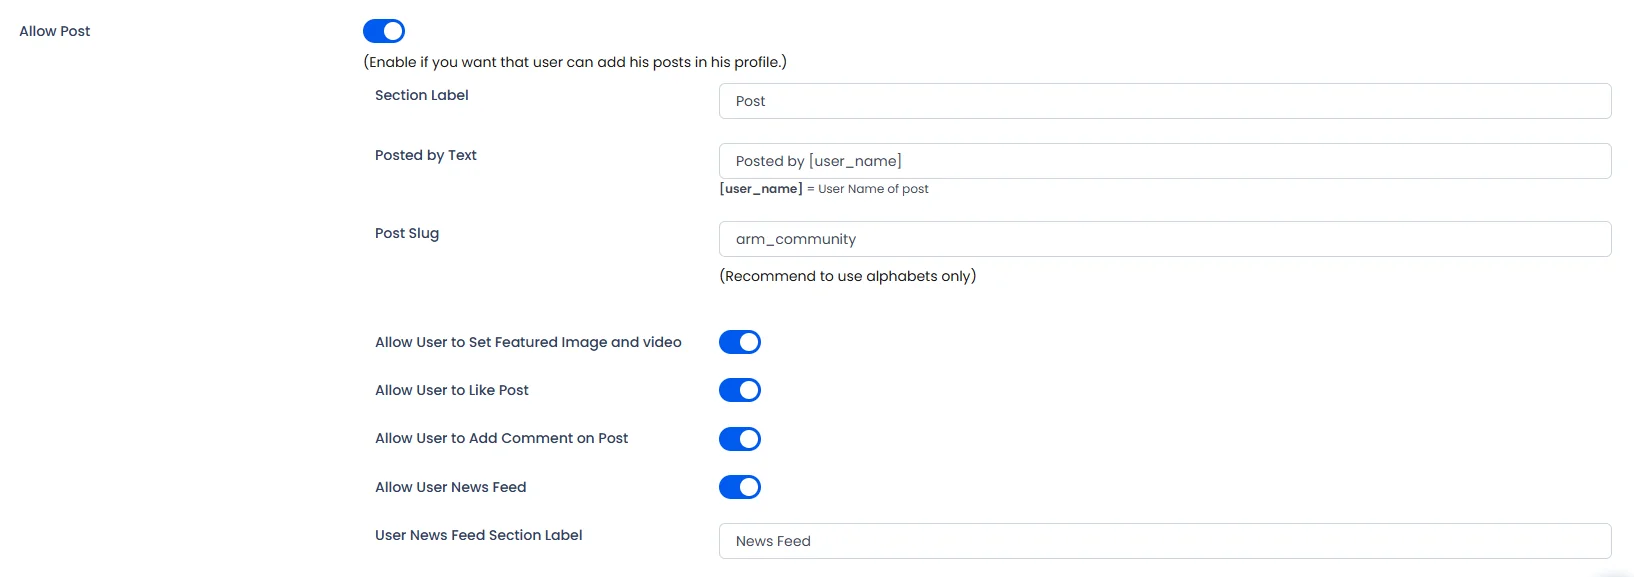This screenshot has height=577, width=1634.
Task: Click the Post Slug label
Action: point(407,233)
